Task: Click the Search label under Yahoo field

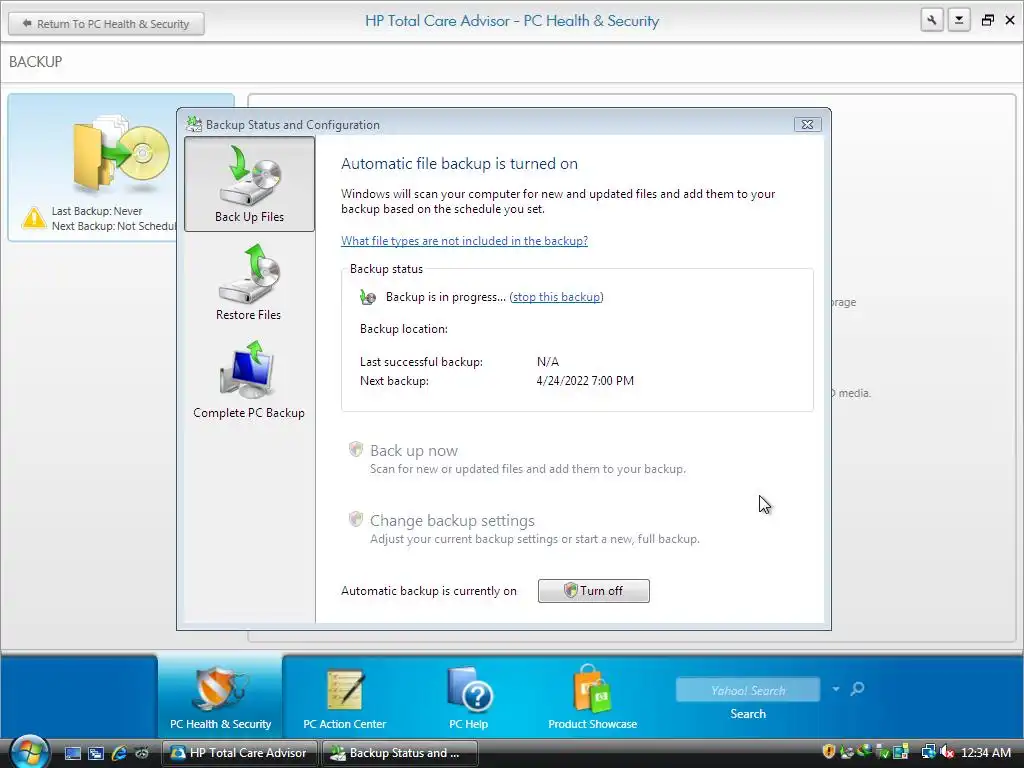Action: pyautogui.click(x=748, y=714)
